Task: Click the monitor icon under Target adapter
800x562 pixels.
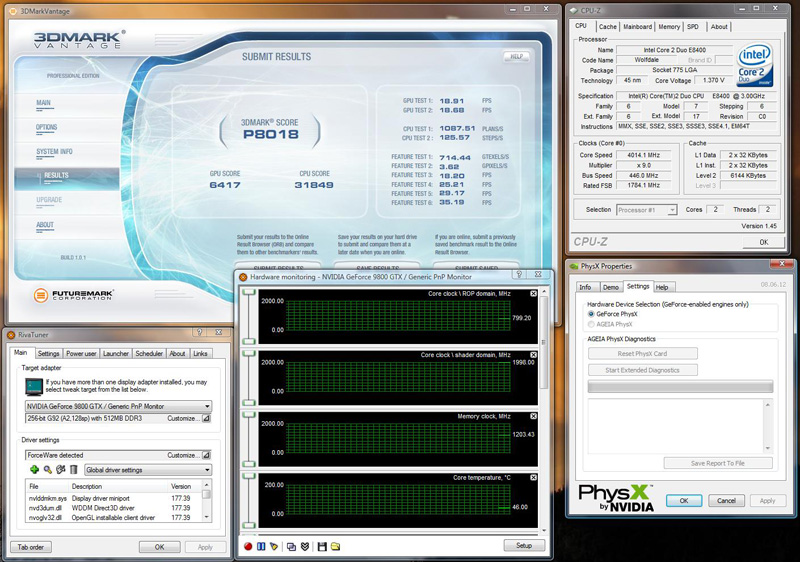Action: point(34,387)
